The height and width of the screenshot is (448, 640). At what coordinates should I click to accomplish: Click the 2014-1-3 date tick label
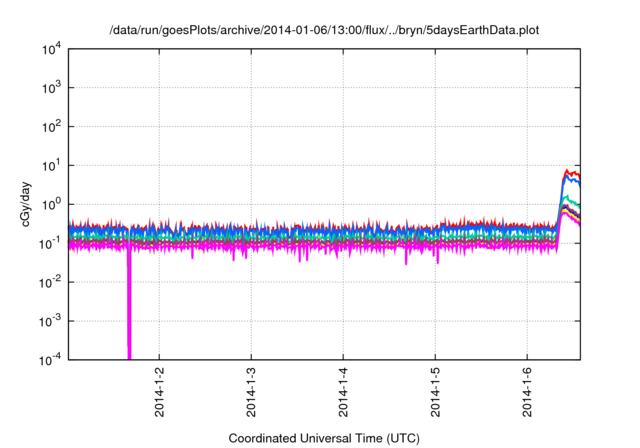tap(251, 392)
